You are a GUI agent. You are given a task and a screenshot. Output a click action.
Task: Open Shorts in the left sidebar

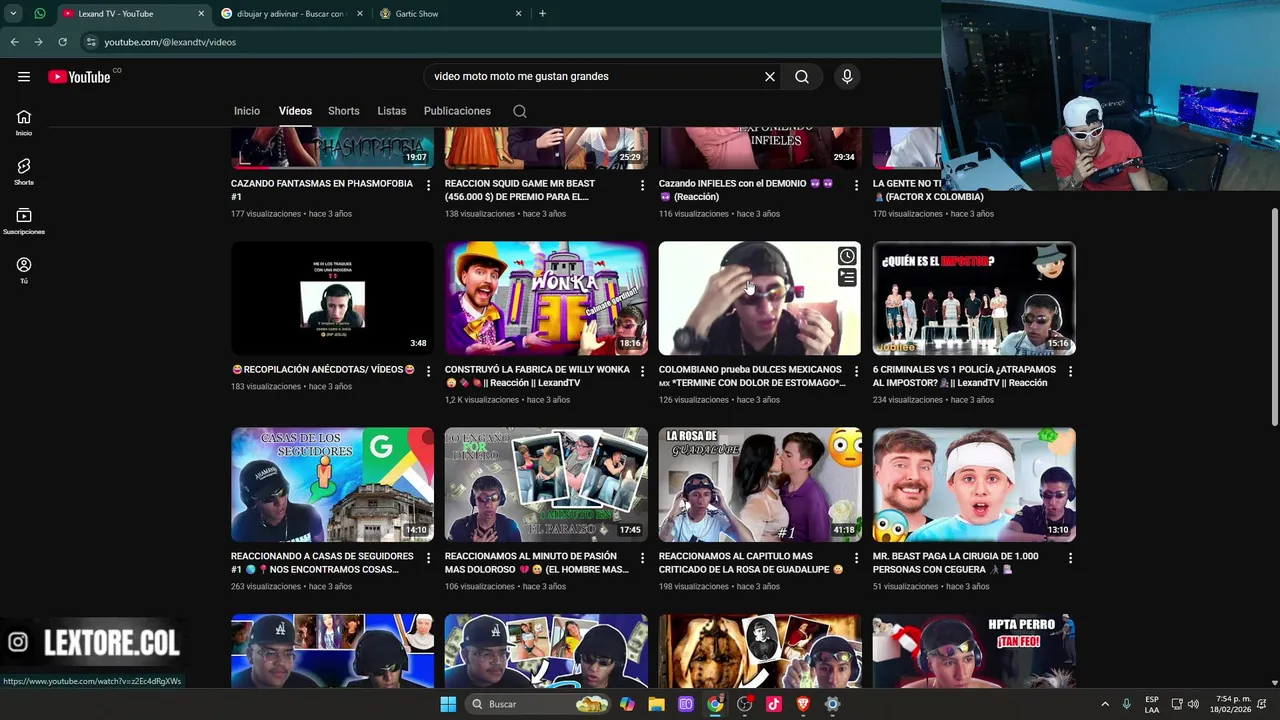coord(24,172)
